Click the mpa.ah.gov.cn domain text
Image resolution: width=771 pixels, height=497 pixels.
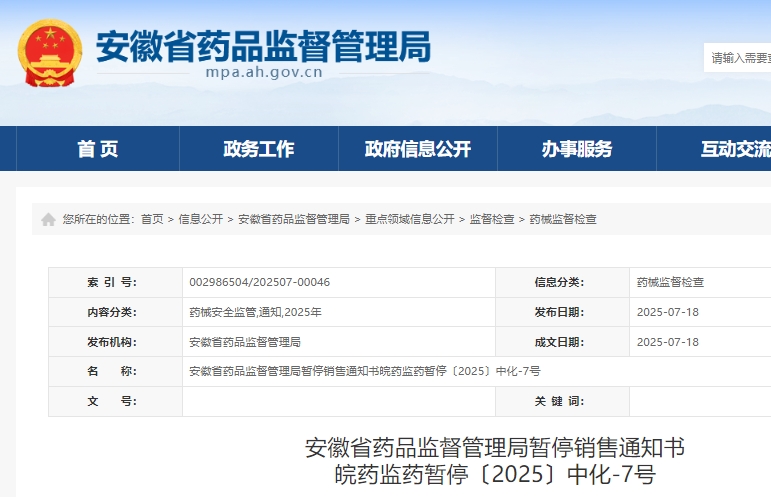coord(263,73)
